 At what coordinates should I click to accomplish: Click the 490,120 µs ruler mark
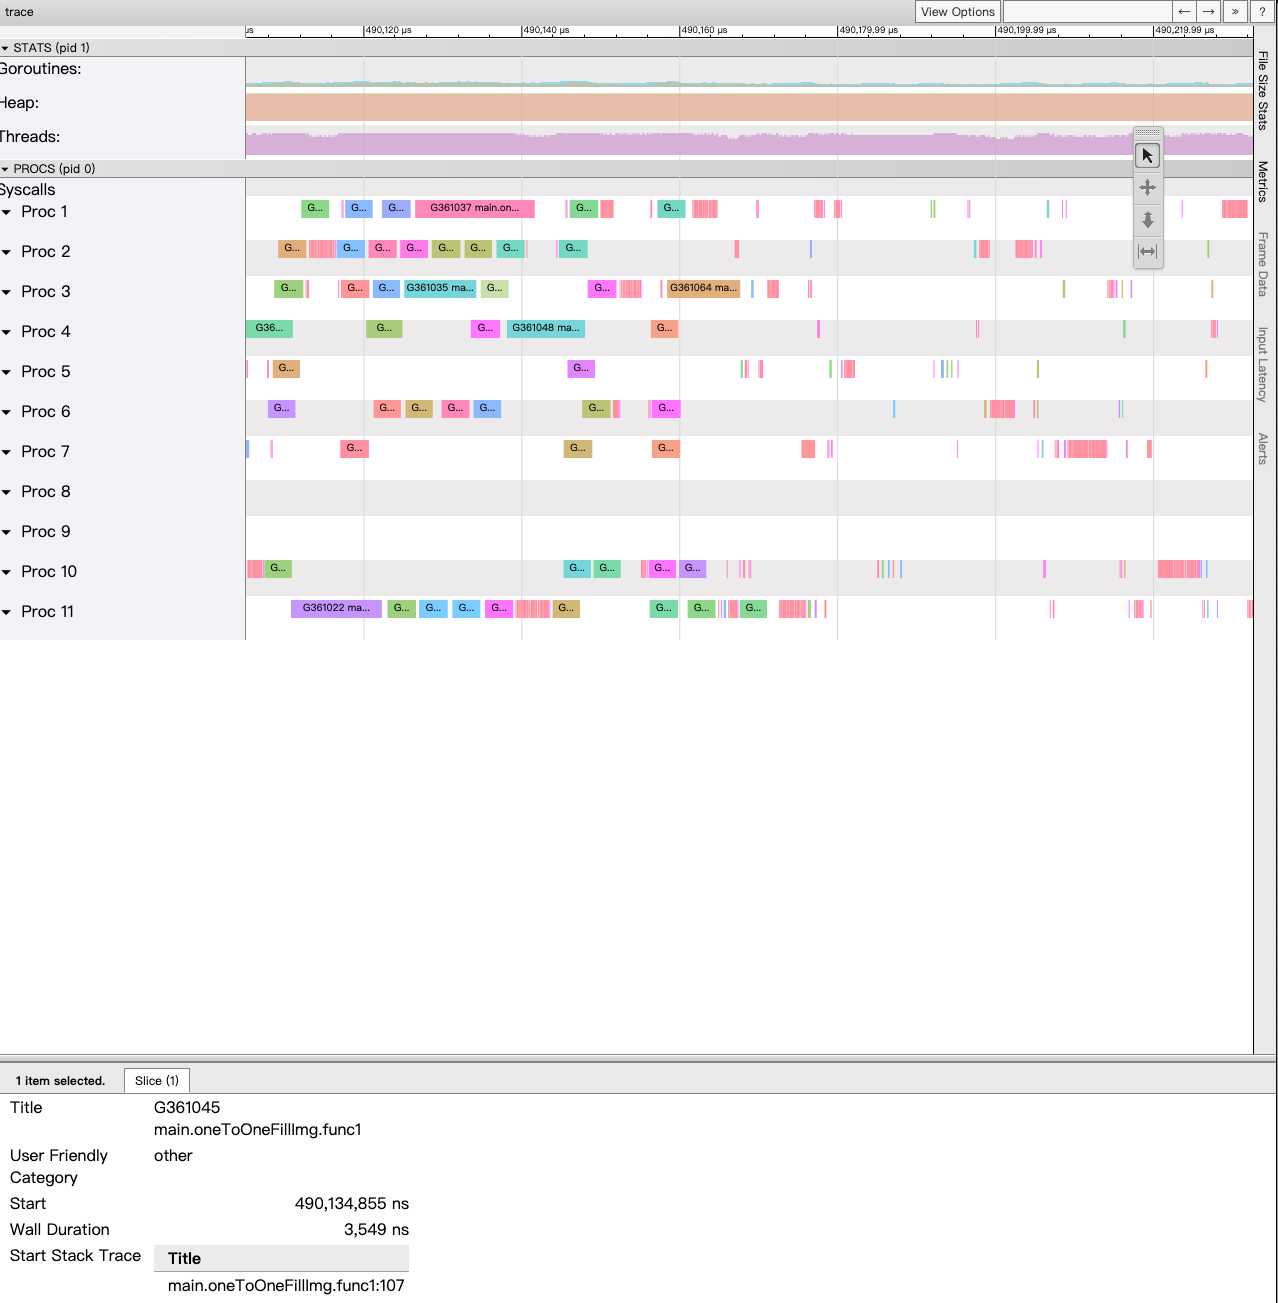tap(389, 30)
